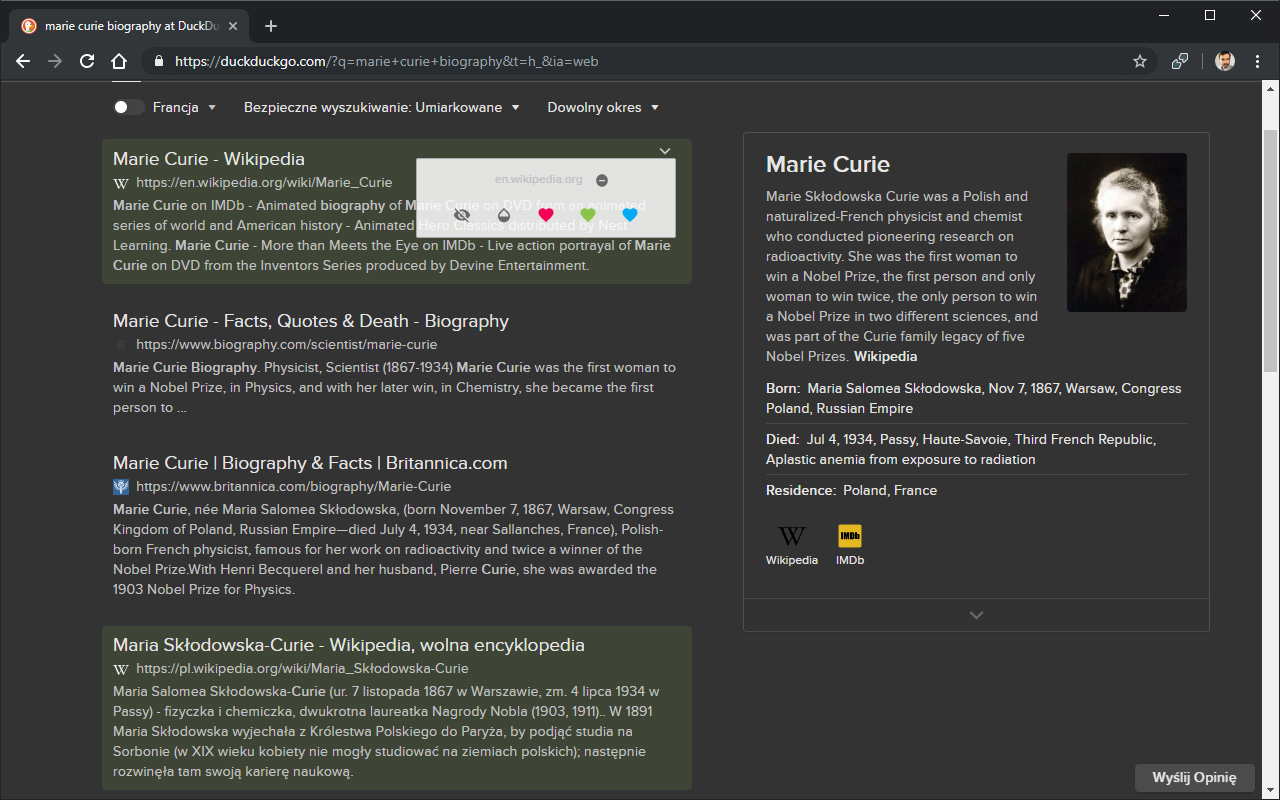Open a new browser tab

pos(271,26)
